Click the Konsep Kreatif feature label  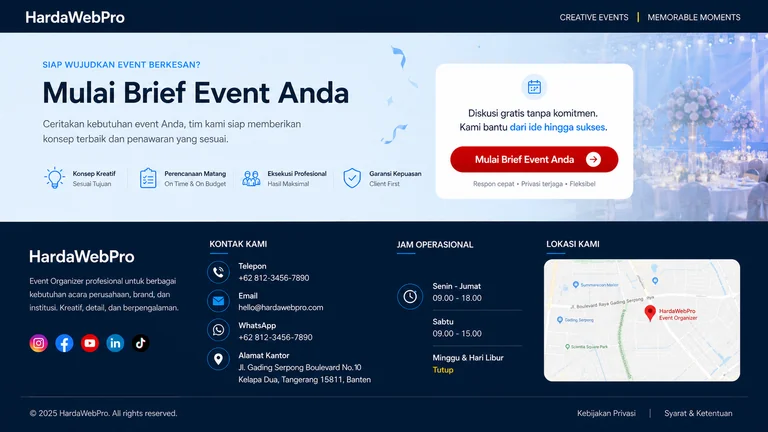(x=94, y=173)
